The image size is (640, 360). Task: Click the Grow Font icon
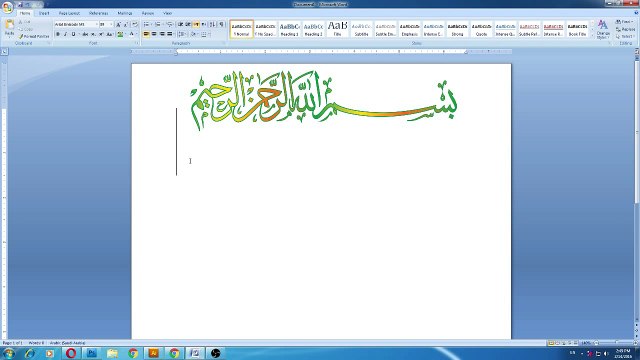coord(118,24)
